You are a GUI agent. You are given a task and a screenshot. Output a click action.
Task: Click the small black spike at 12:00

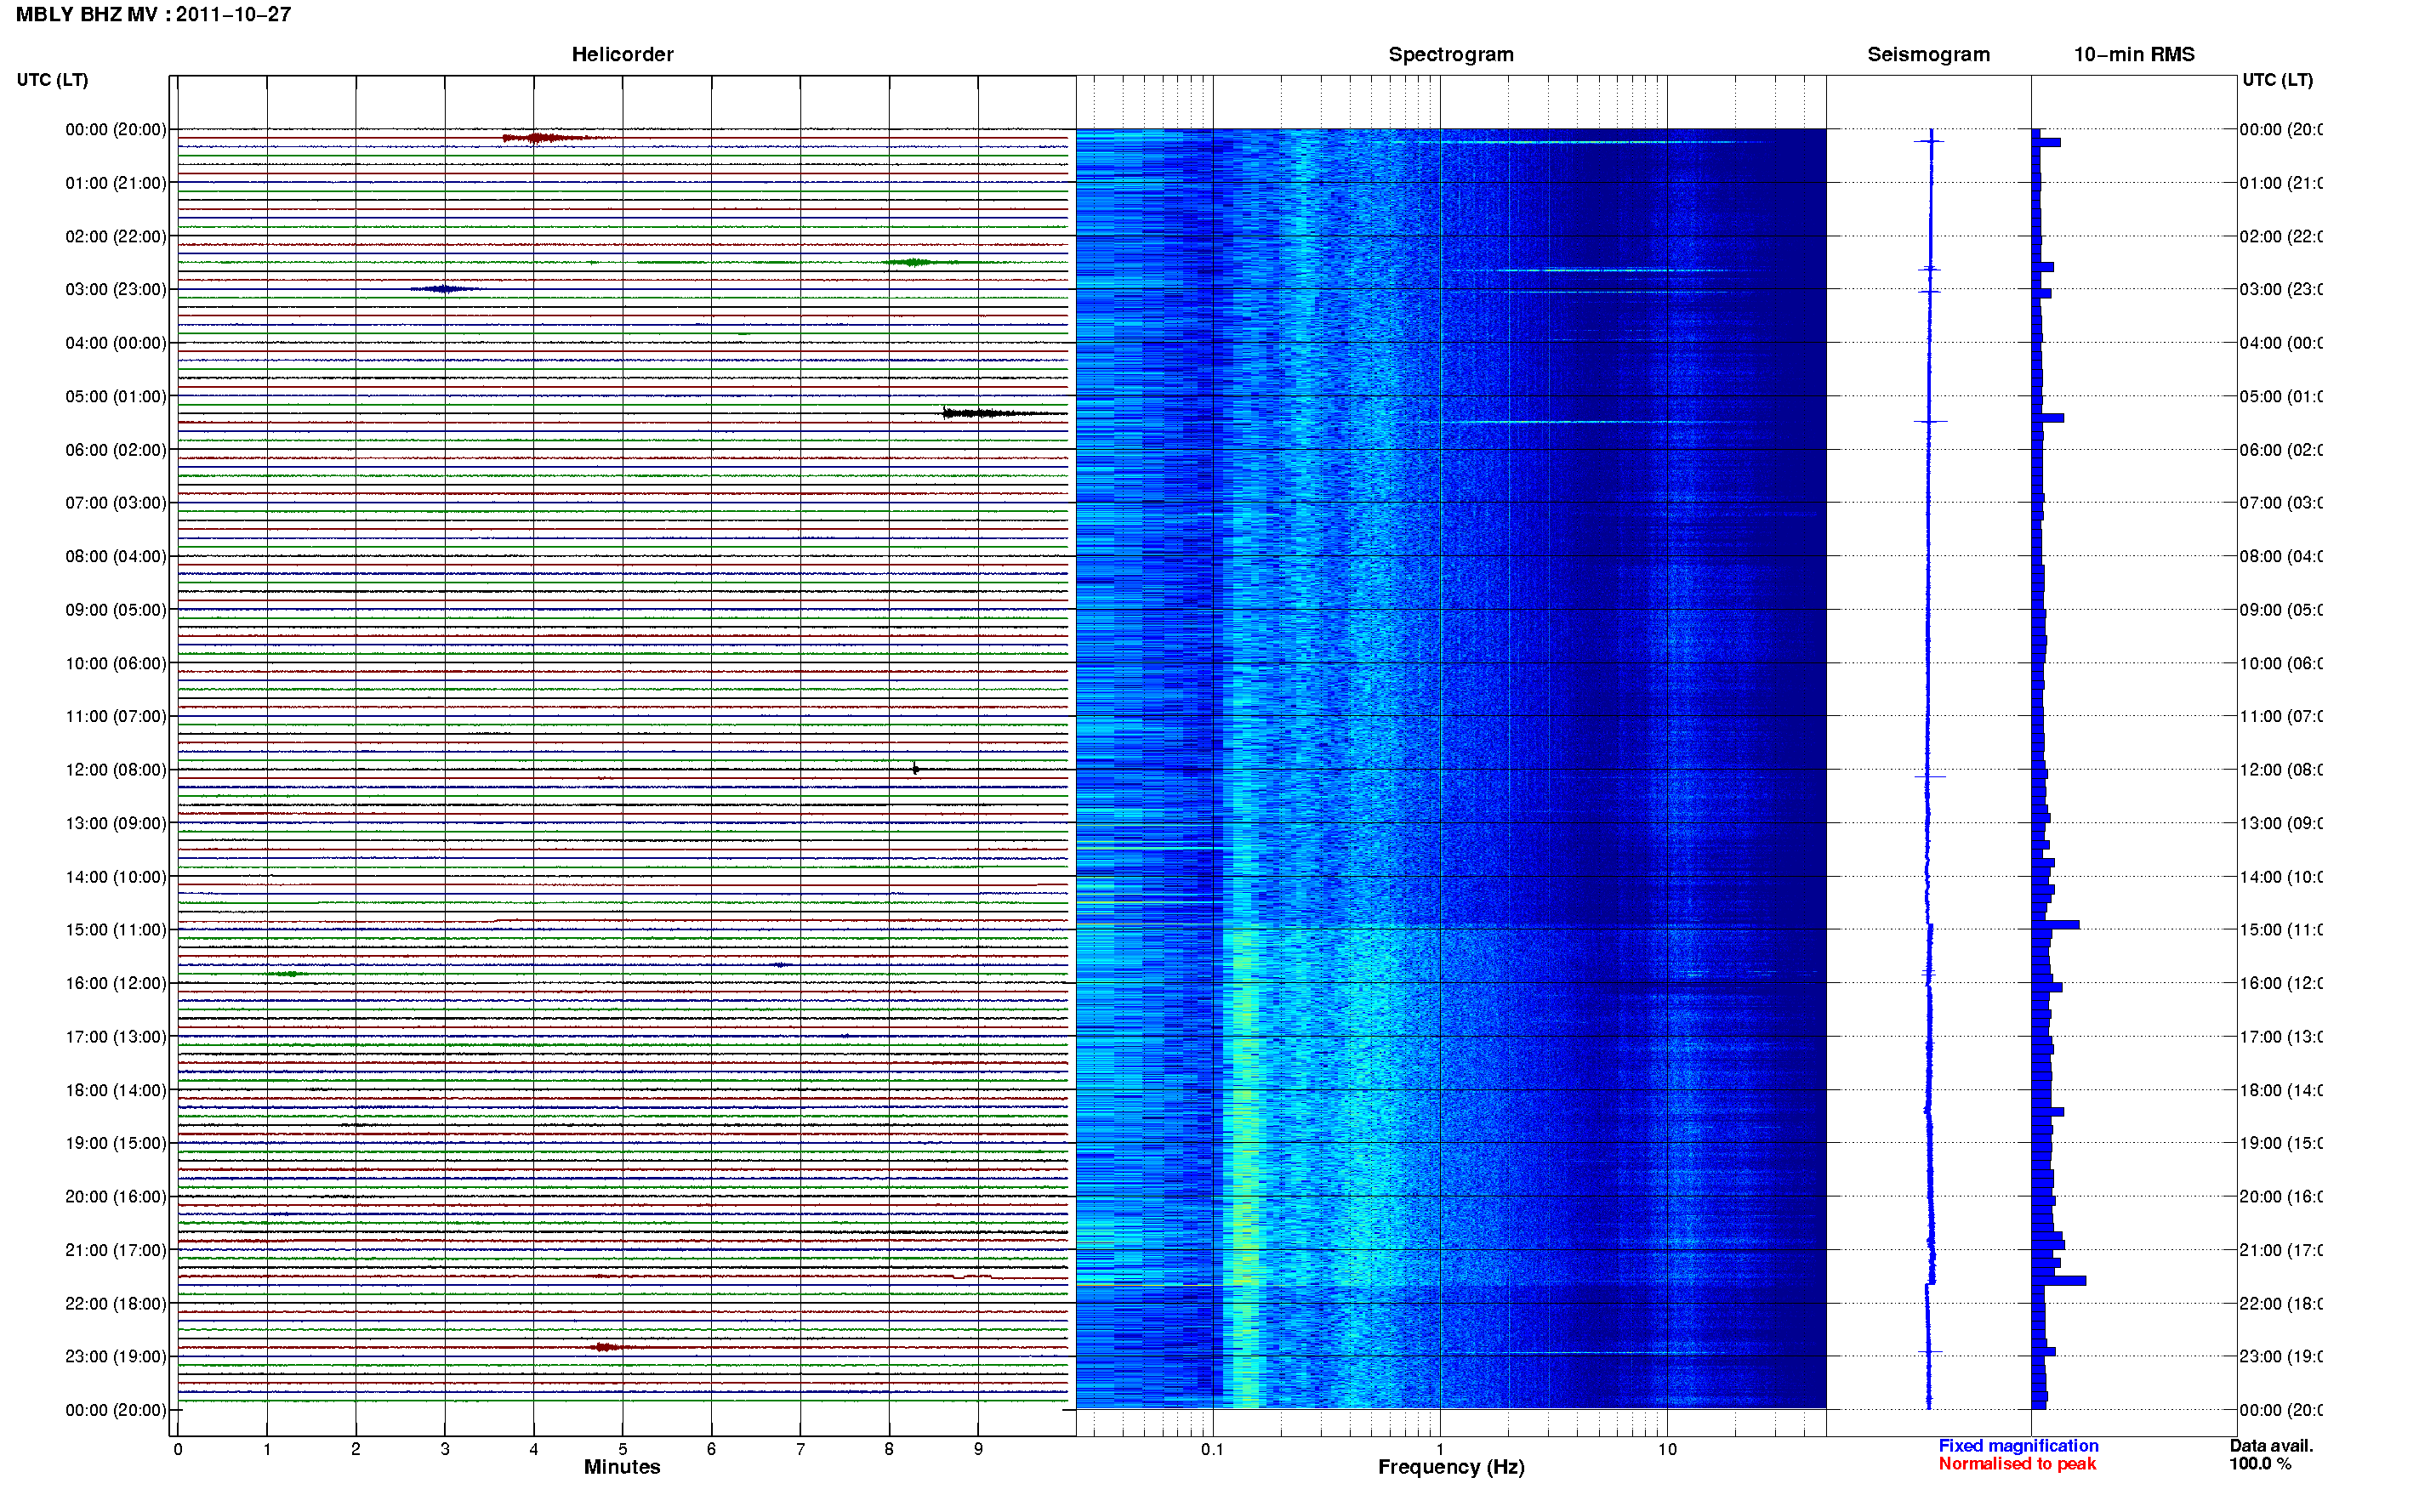[915, 769]
